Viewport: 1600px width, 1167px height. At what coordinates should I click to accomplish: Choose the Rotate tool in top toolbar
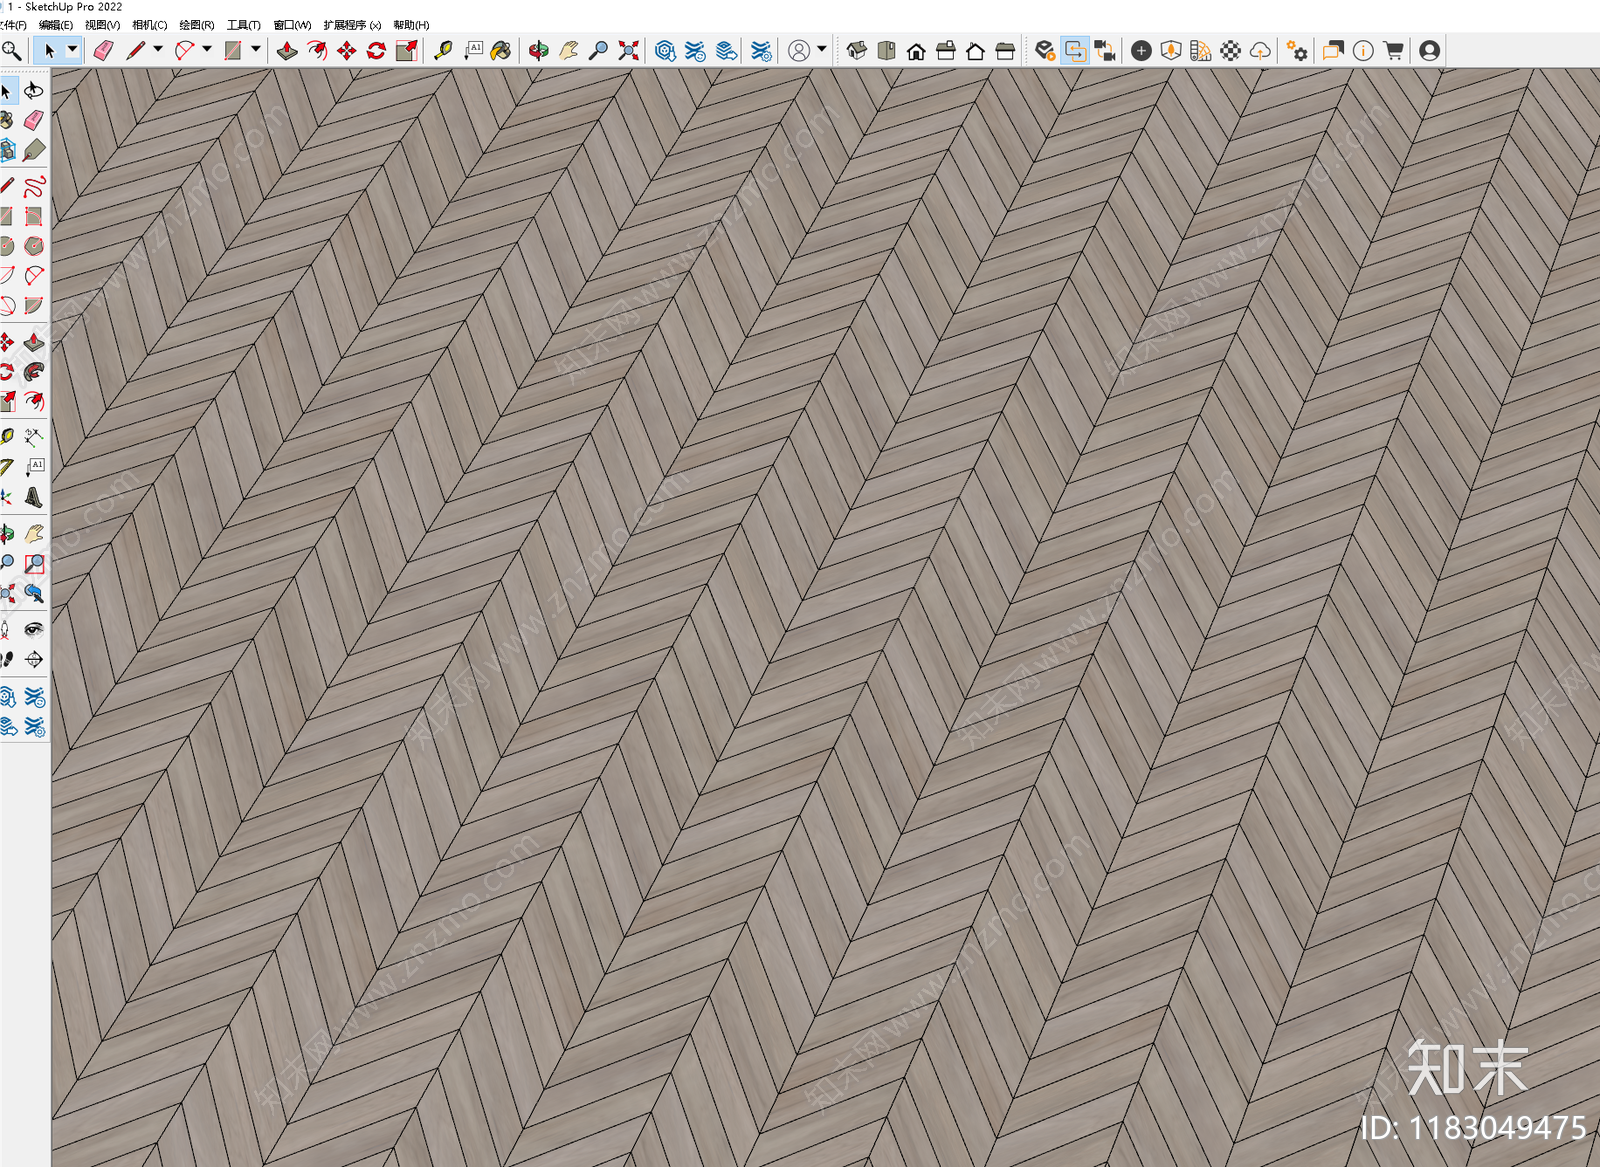point(376,50)
